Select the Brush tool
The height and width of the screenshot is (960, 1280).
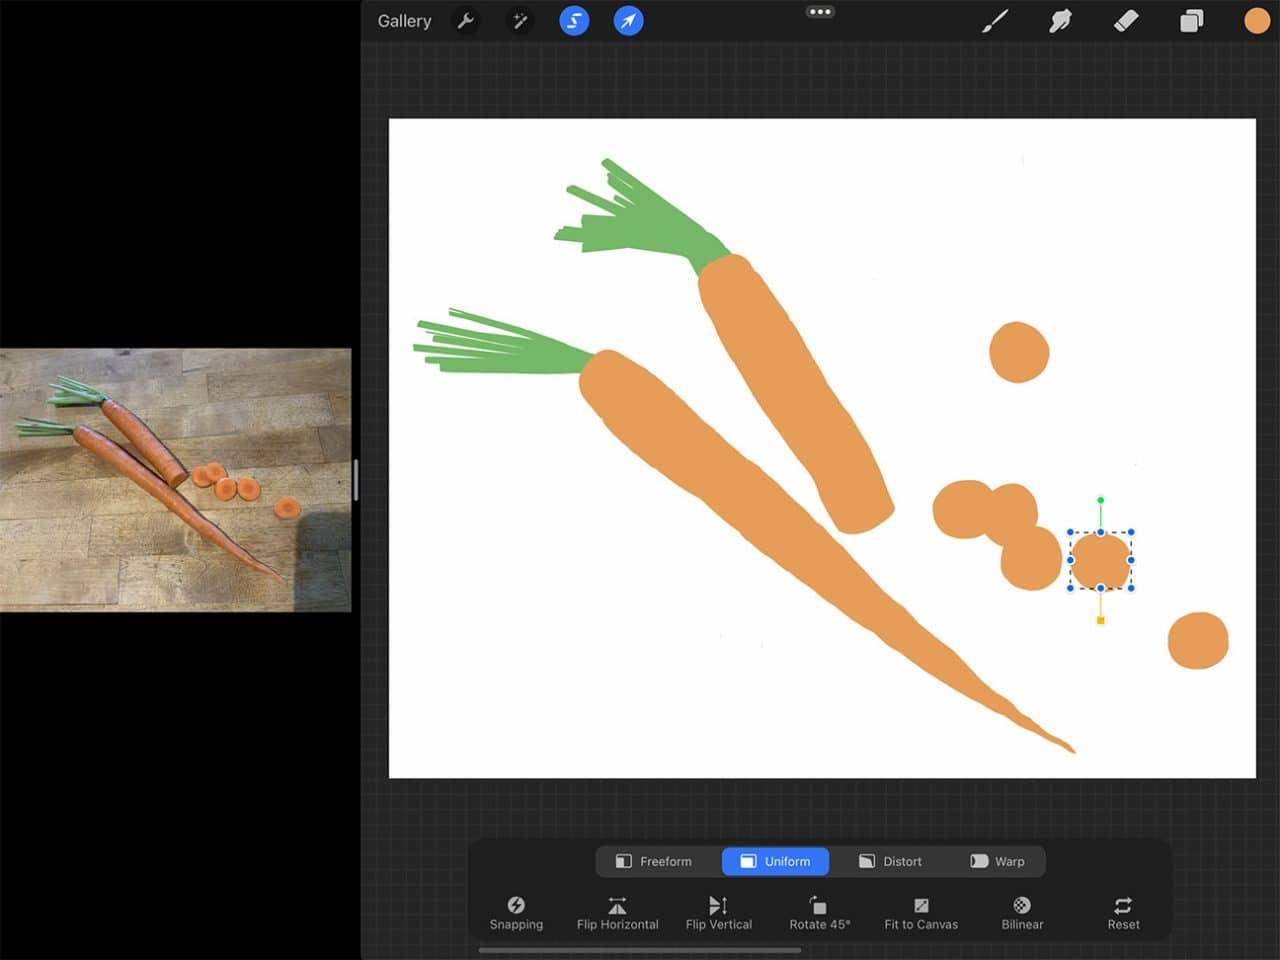pyautogui.click(x=996, y=20)
